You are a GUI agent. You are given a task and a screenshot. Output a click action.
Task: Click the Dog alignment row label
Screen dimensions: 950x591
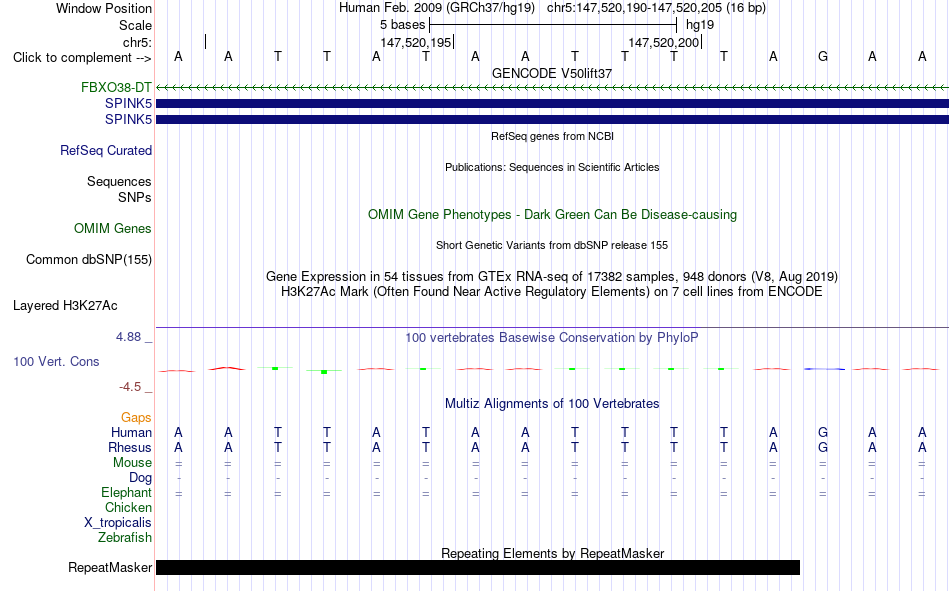coord(141,478)
